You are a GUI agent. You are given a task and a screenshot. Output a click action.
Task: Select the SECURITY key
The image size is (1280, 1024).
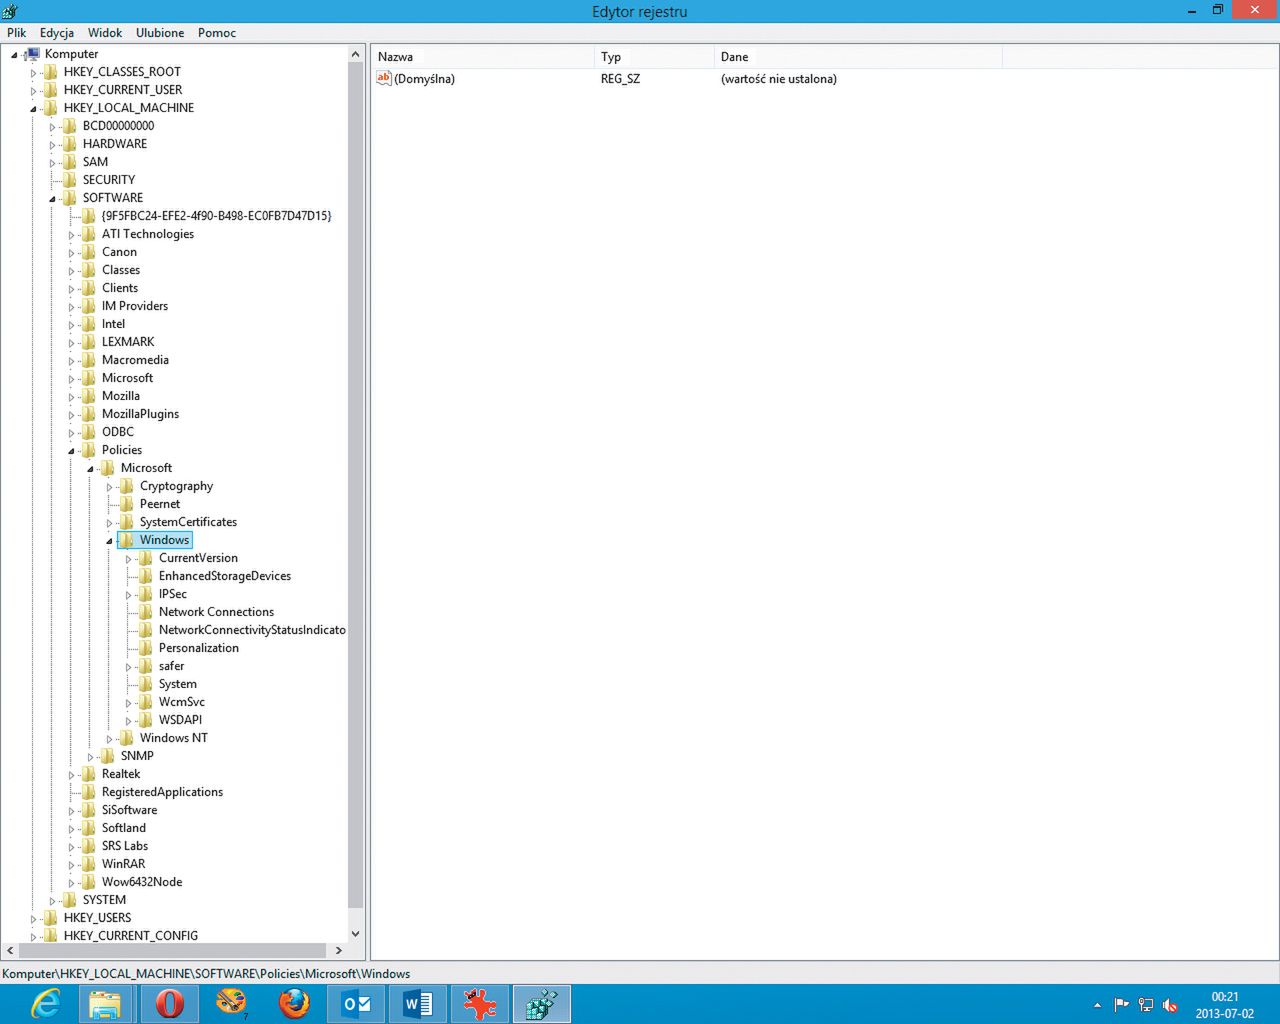click(x=109, y=180)
